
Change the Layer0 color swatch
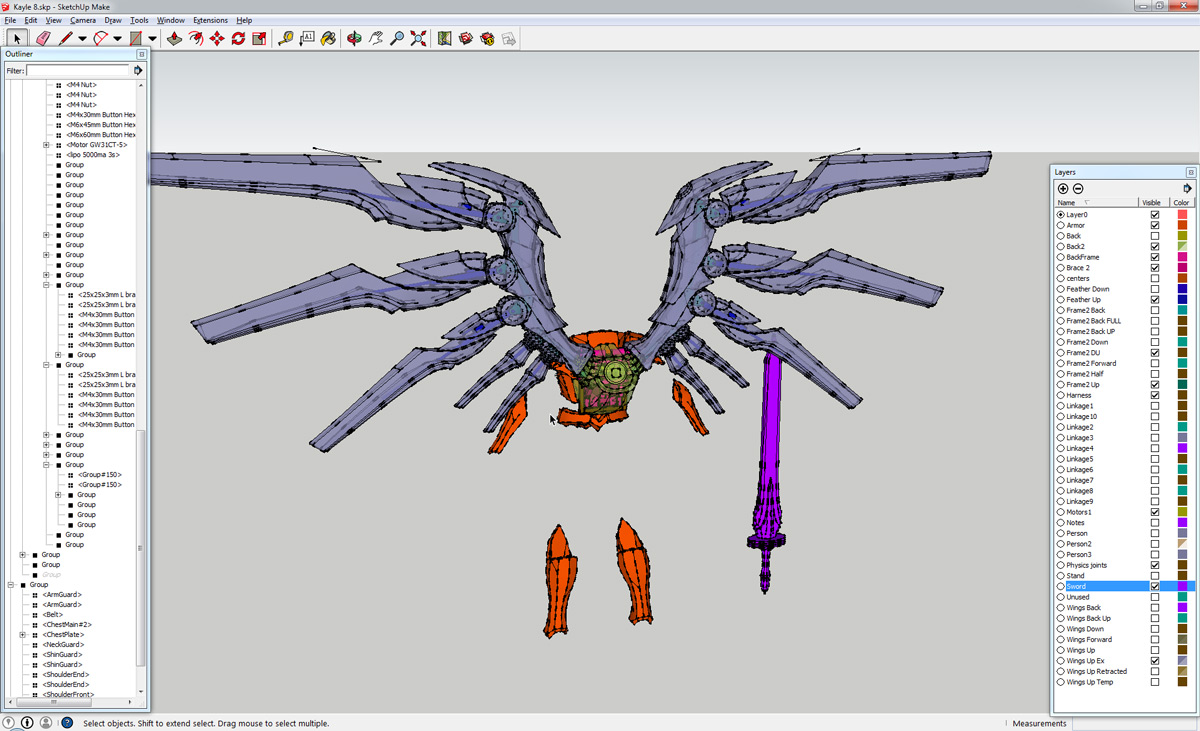coord(1182,215)
